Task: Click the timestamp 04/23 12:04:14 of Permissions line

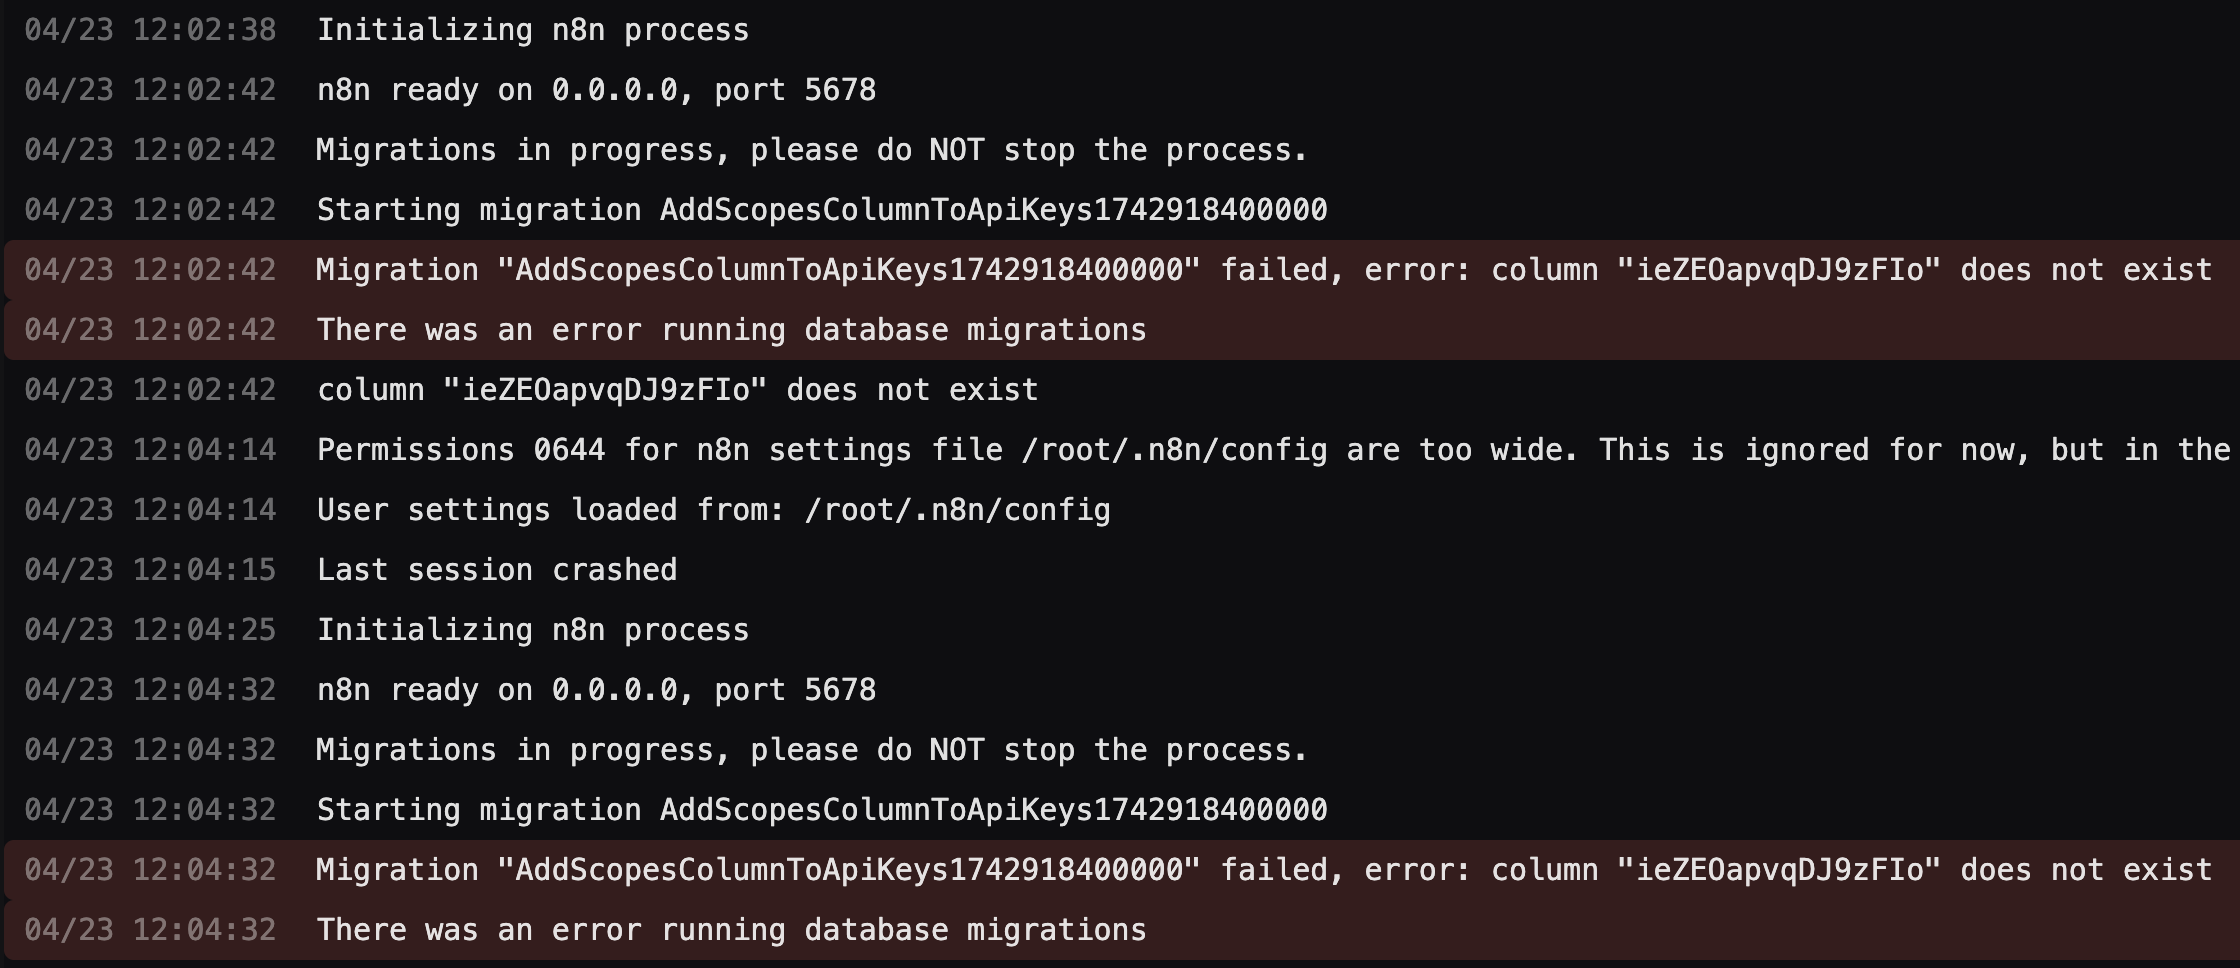Action: click(x=150, y=450)
